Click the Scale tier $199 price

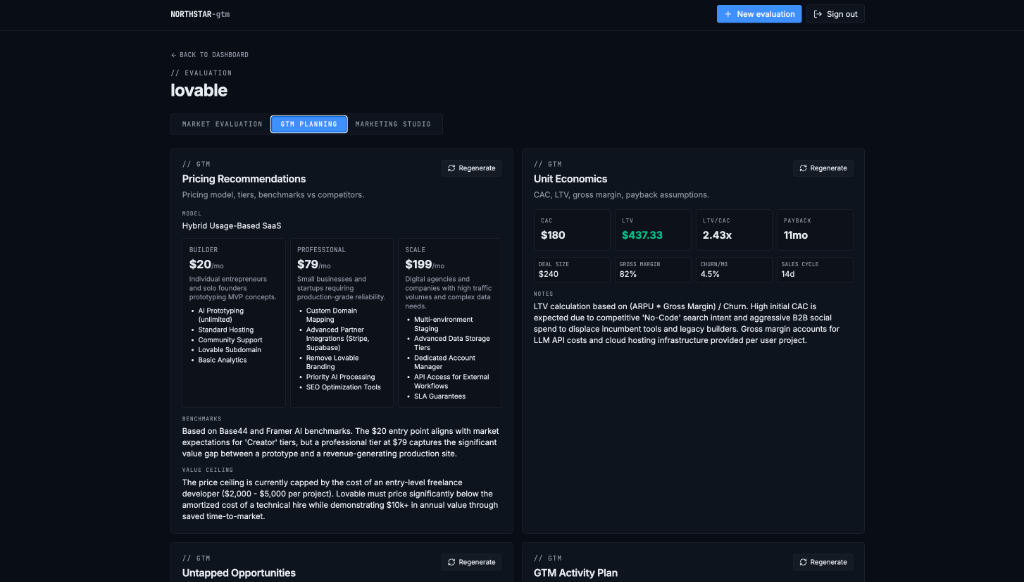pos(419,265)
